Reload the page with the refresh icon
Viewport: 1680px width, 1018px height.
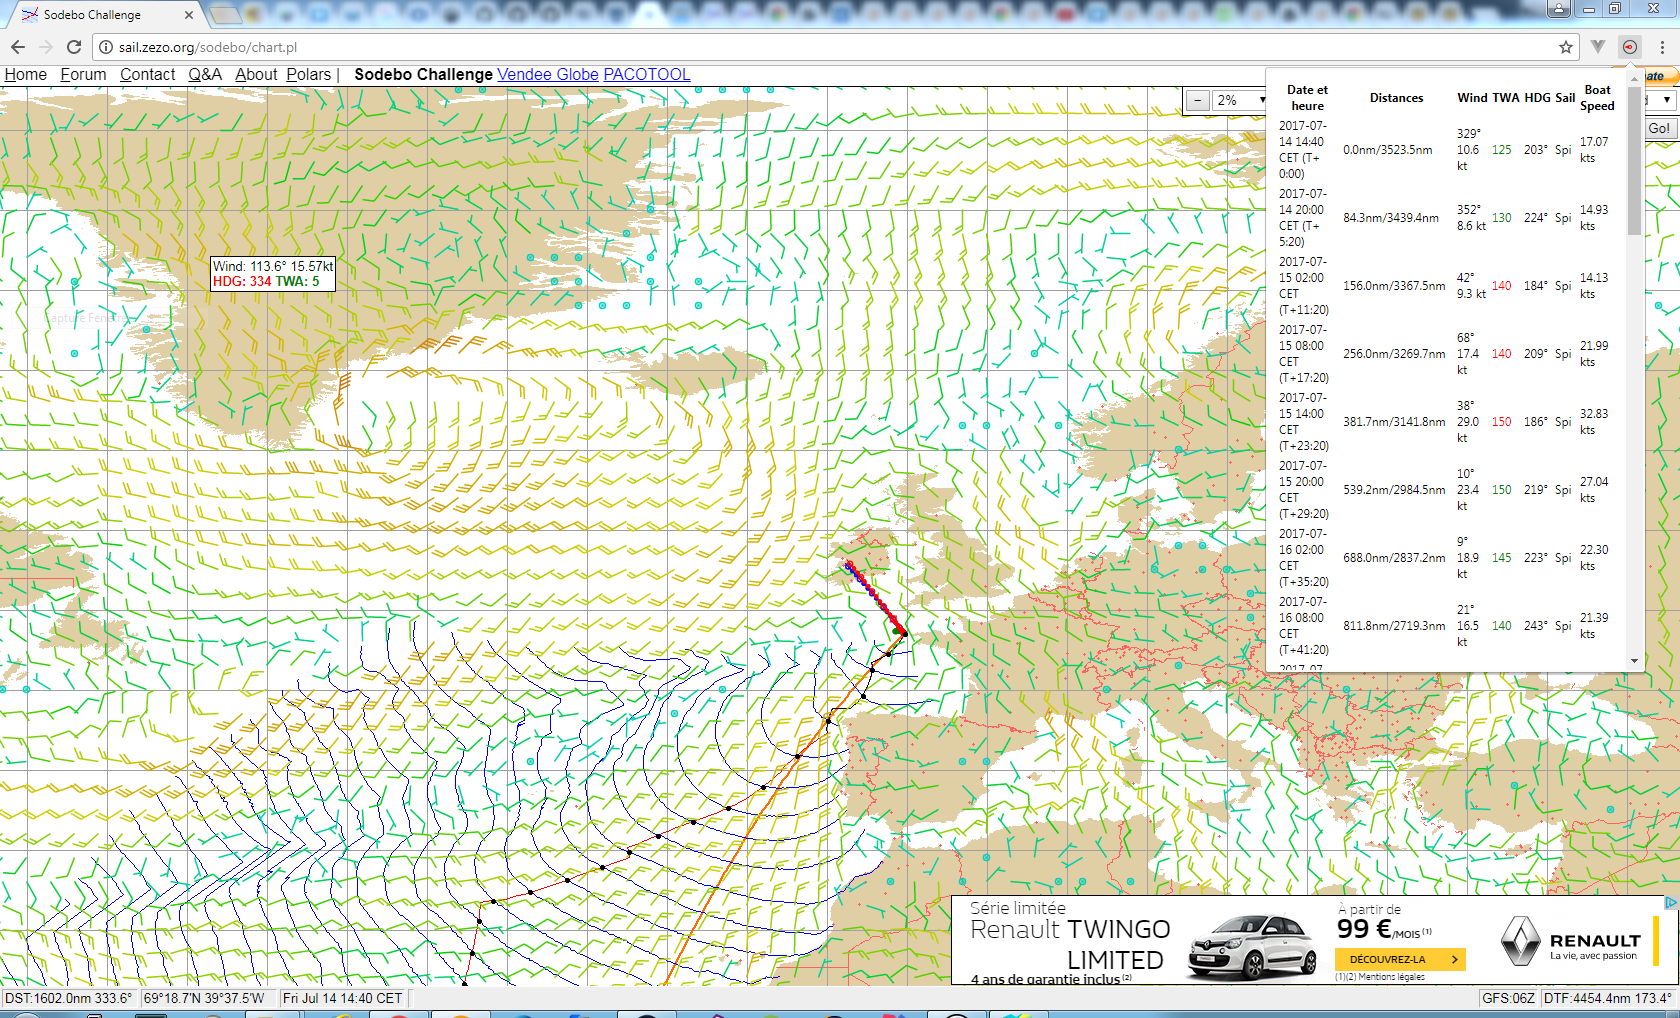pos(74,47)
